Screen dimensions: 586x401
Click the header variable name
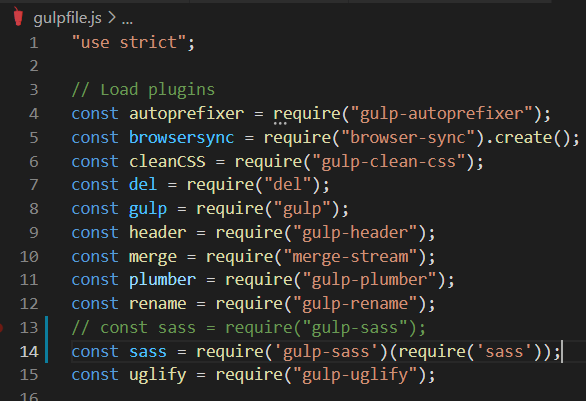(x=157, y=232)
